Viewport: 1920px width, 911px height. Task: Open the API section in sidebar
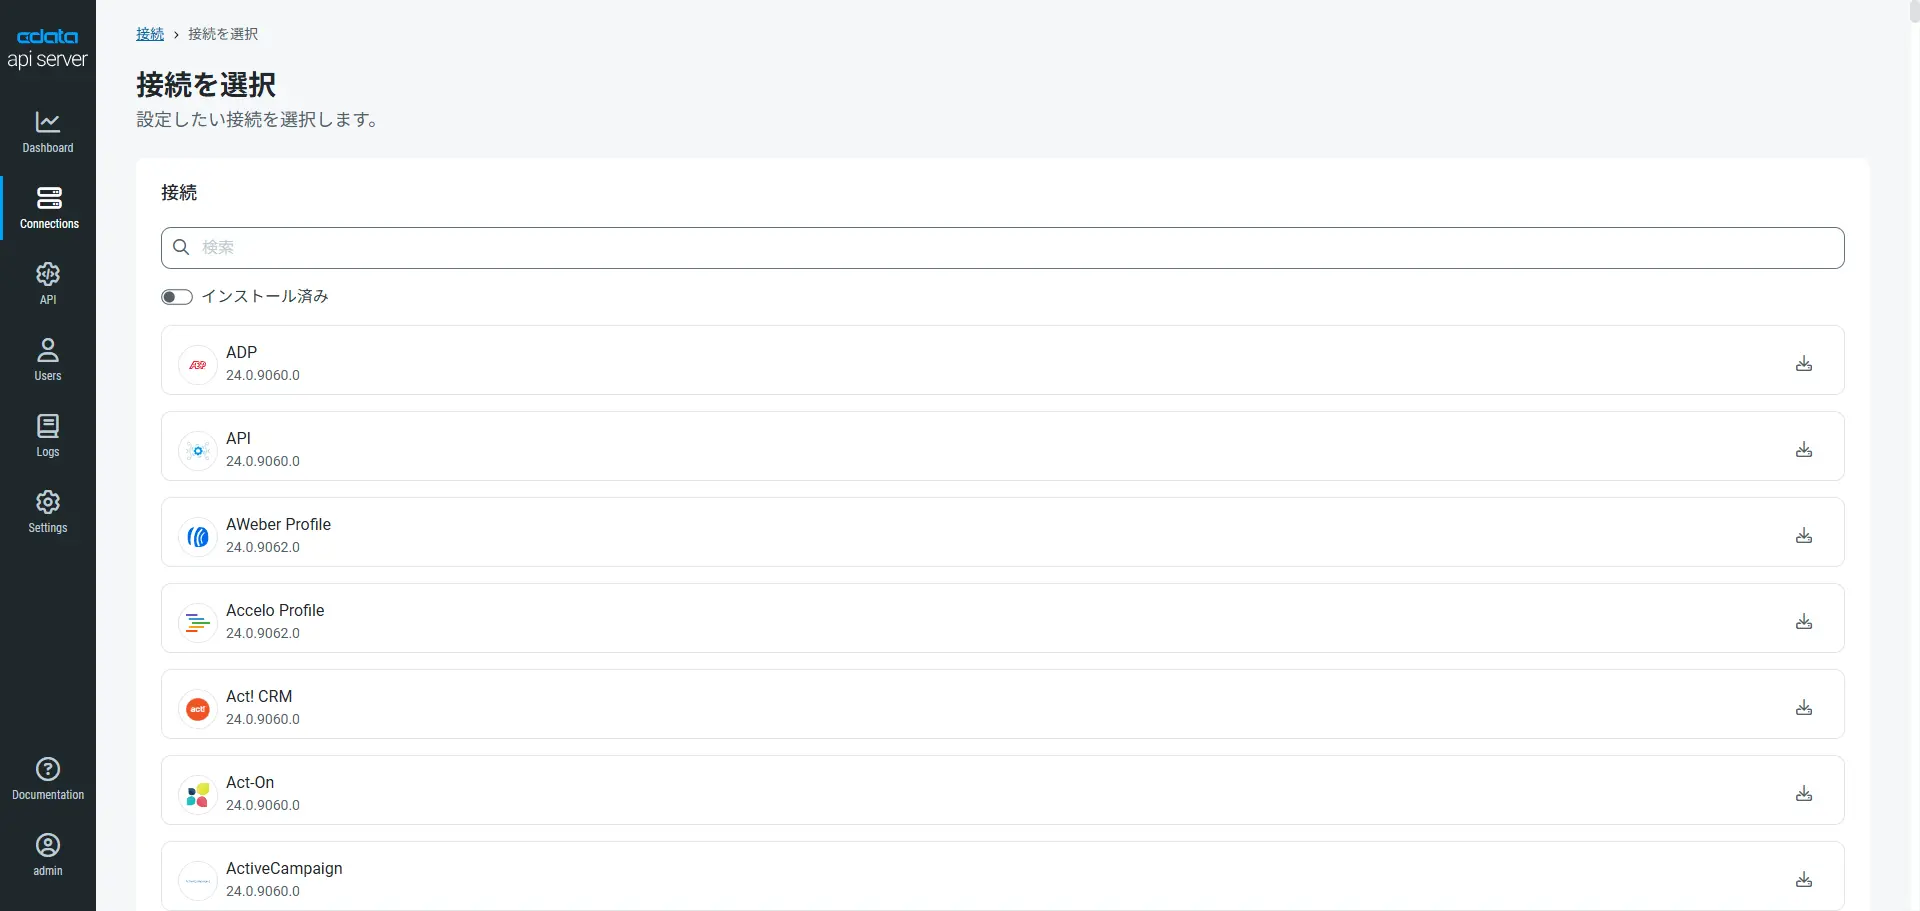[x=48, y=284]
